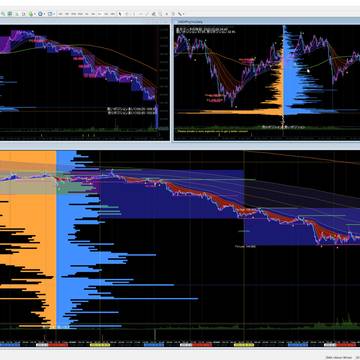Image resolution: width=360 pixels, height=360 pixels.
Task: Select the vertical line drawing tool
Action: (134, 14)
